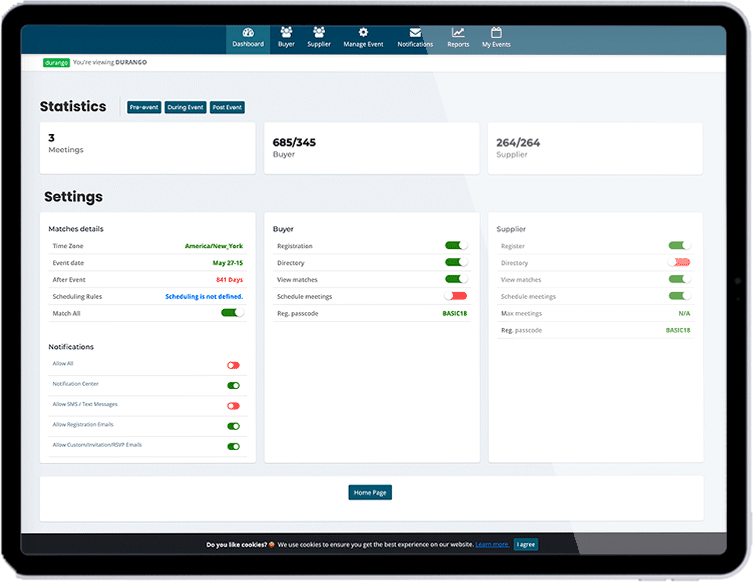Click the Supplier BASIC18 passcode value

coord(678,330)
